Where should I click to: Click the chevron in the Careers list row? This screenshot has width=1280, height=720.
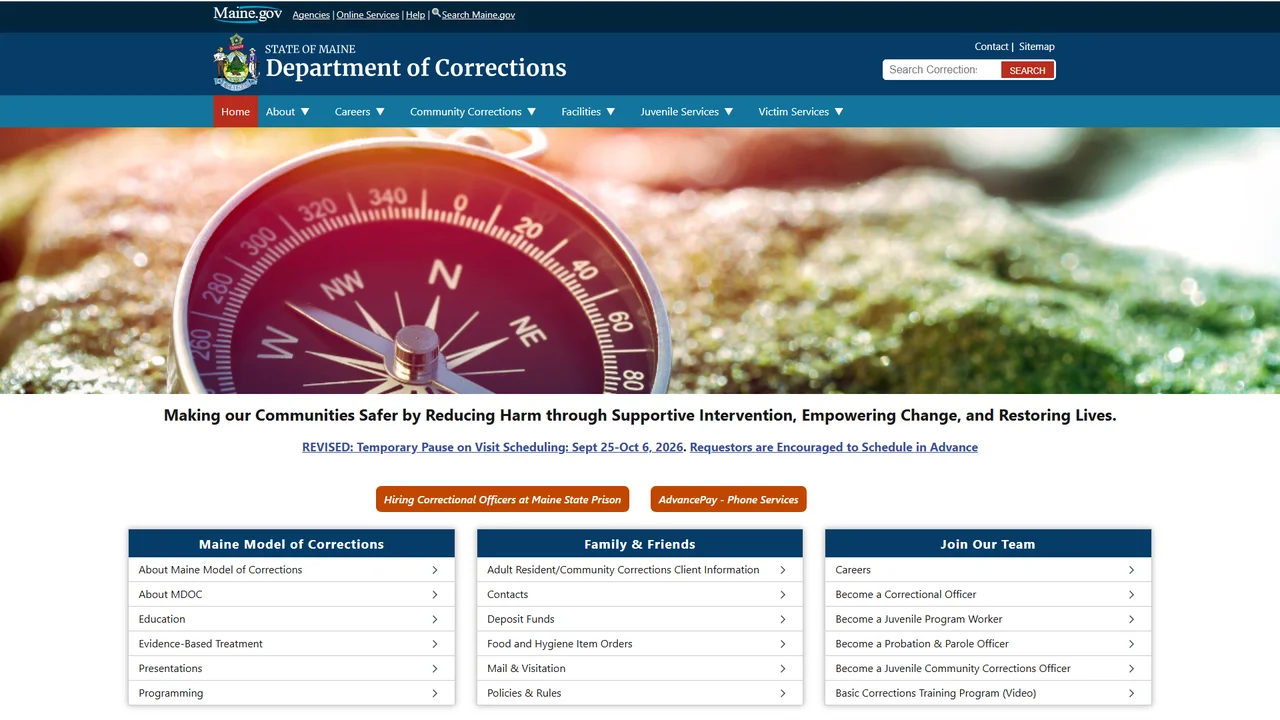[1131, 570]
